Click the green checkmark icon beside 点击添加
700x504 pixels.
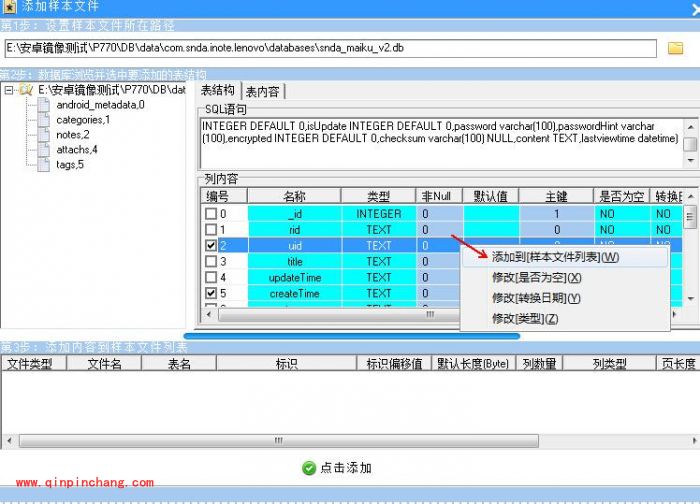point(308,468)
